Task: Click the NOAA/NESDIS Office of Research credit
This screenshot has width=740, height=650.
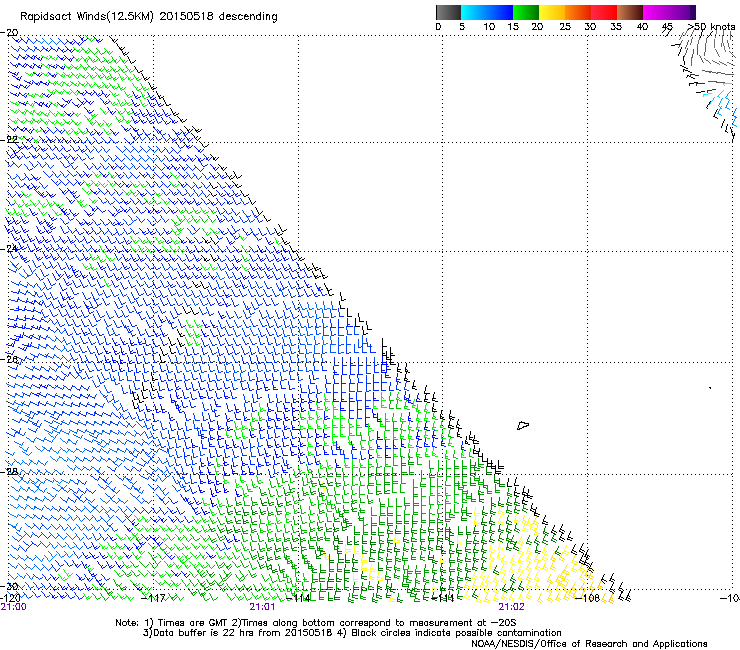Action: pos(589,643)
